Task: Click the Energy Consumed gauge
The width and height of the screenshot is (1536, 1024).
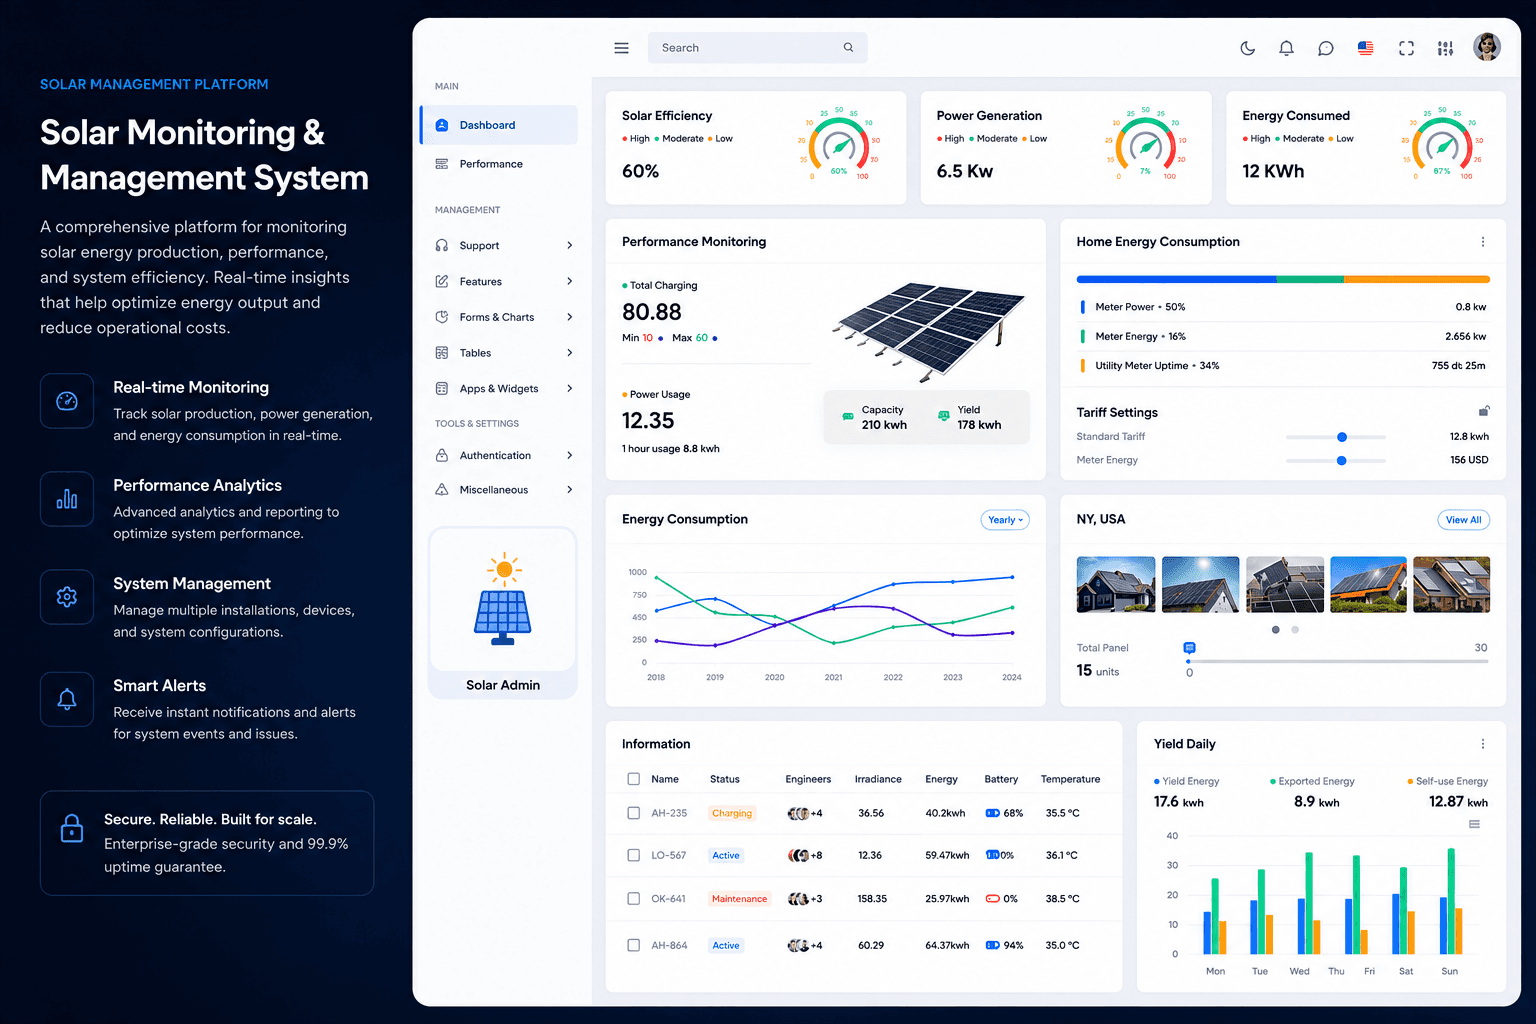Action: 1442,145
